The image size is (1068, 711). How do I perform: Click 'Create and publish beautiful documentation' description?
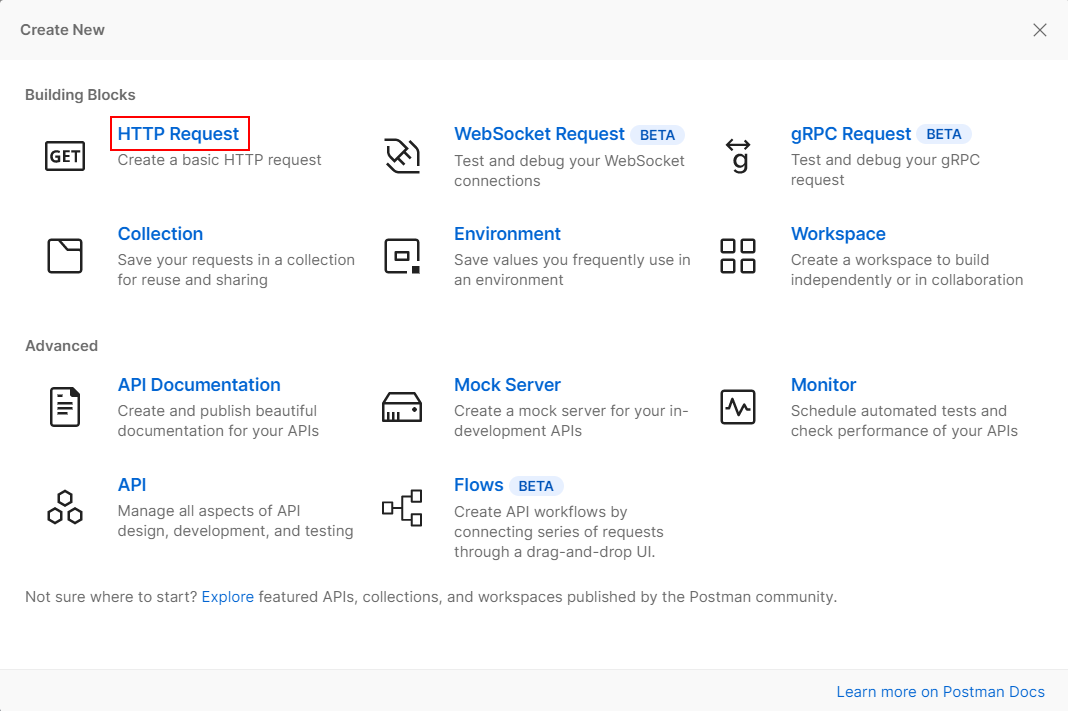218,421
